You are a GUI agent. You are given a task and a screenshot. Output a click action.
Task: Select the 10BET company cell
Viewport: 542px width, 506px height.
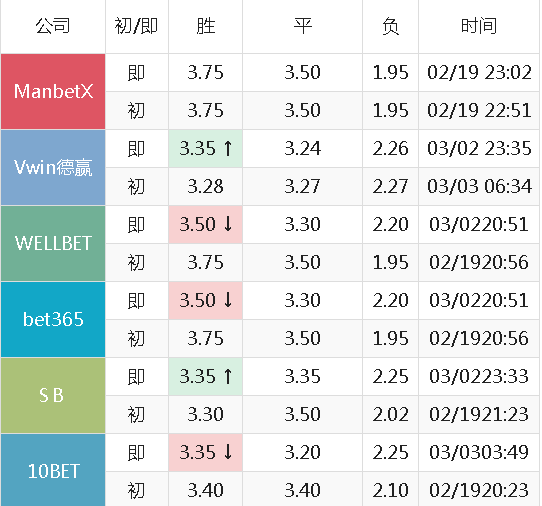pos(53,470)
